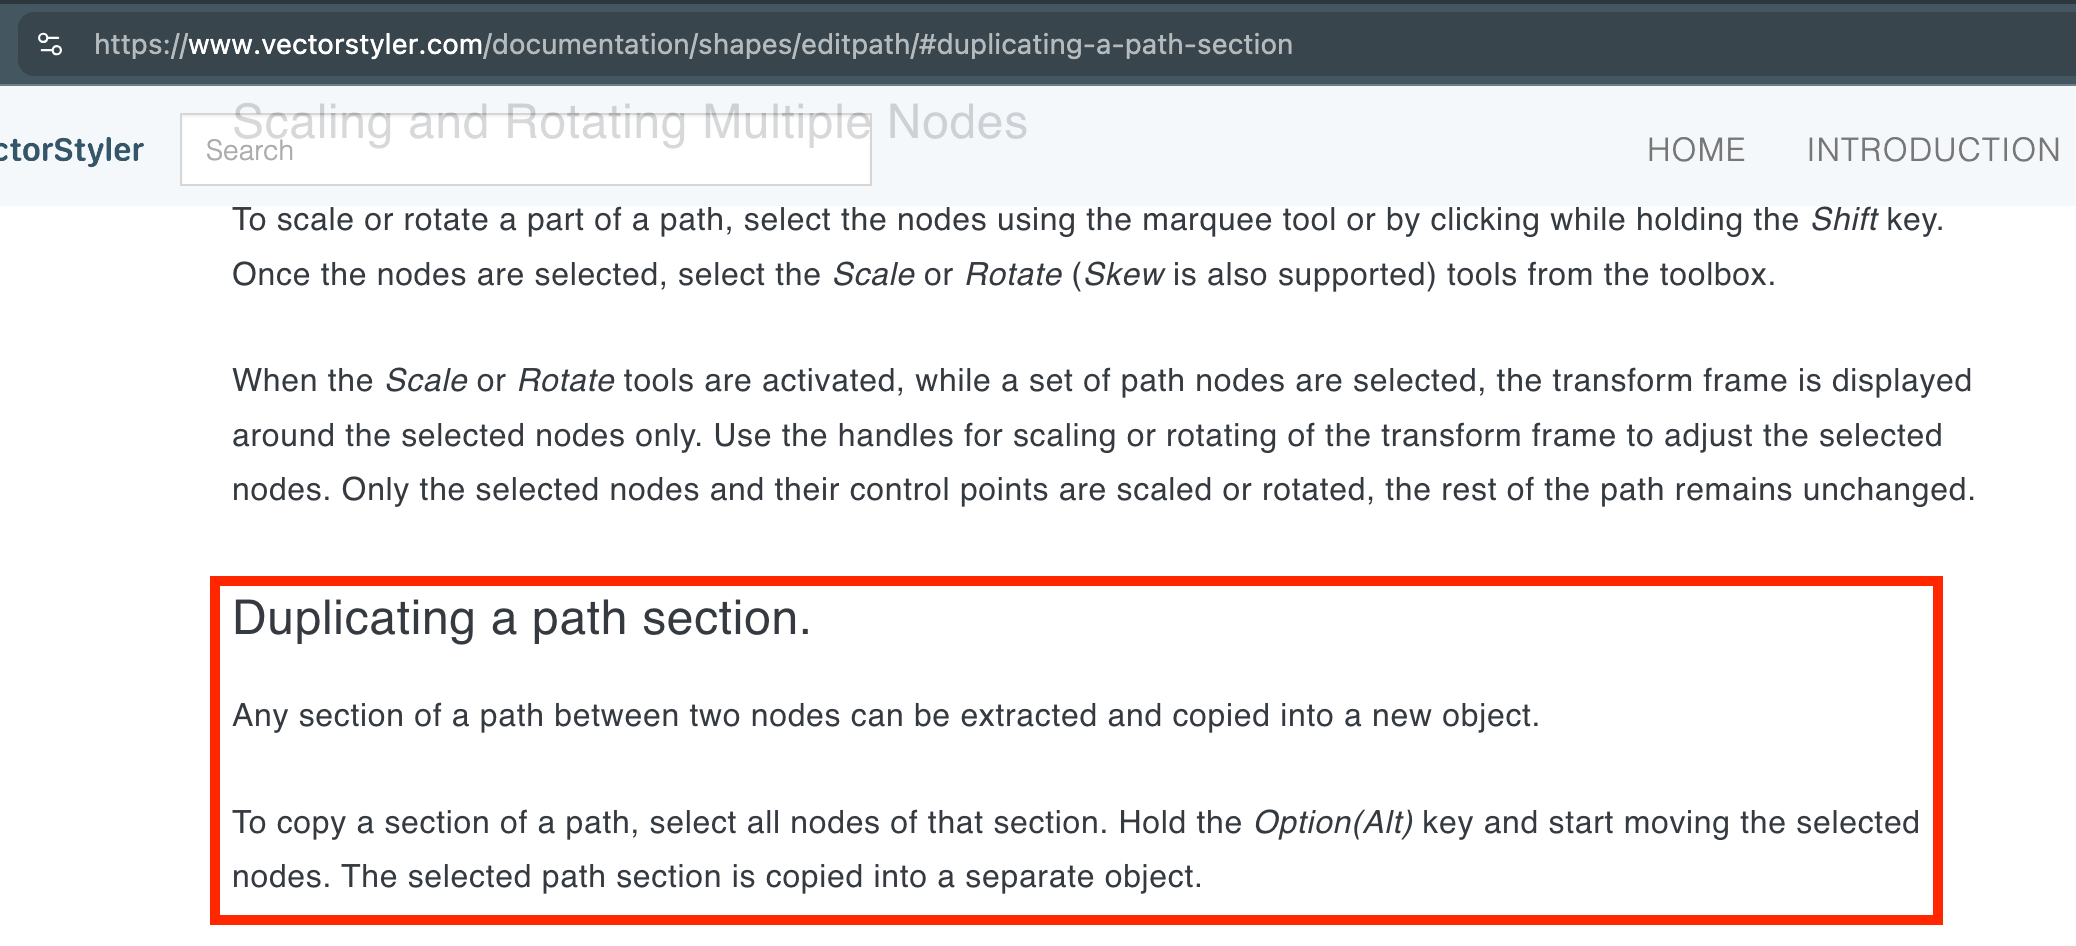2076x946 pixels.
Task: Click the 'Duplicating a path section.' heading
Action: [x=521, y=618]
